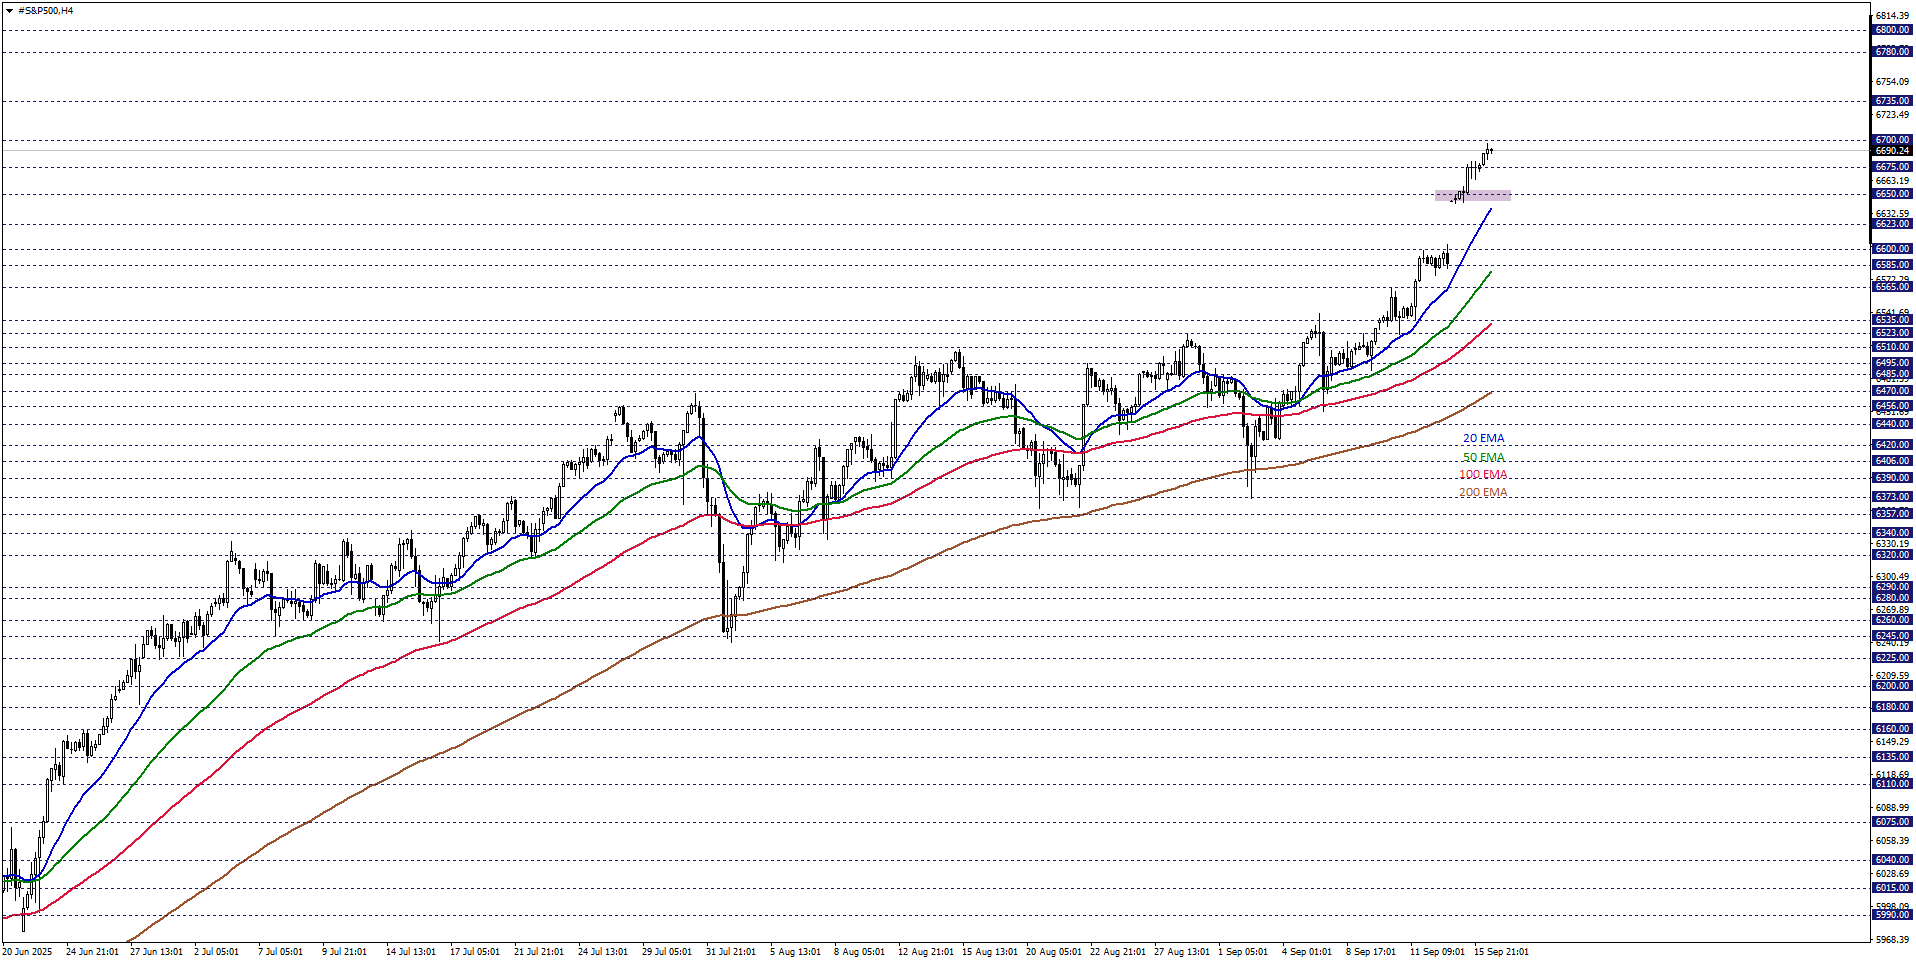
Task: Click the 6225.00 level price label
Action: click(x=1892, y=658)
